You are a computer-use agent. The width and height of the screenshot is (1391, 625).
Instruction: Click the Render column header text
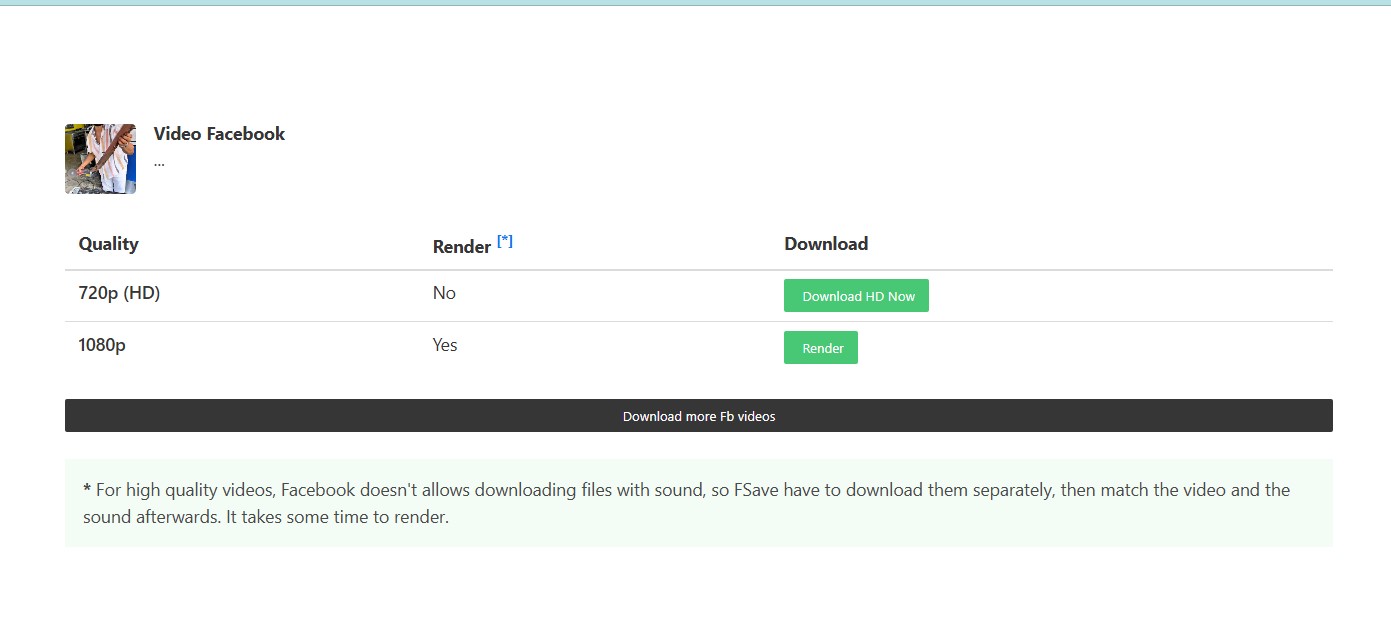click(x=462, y=247)
